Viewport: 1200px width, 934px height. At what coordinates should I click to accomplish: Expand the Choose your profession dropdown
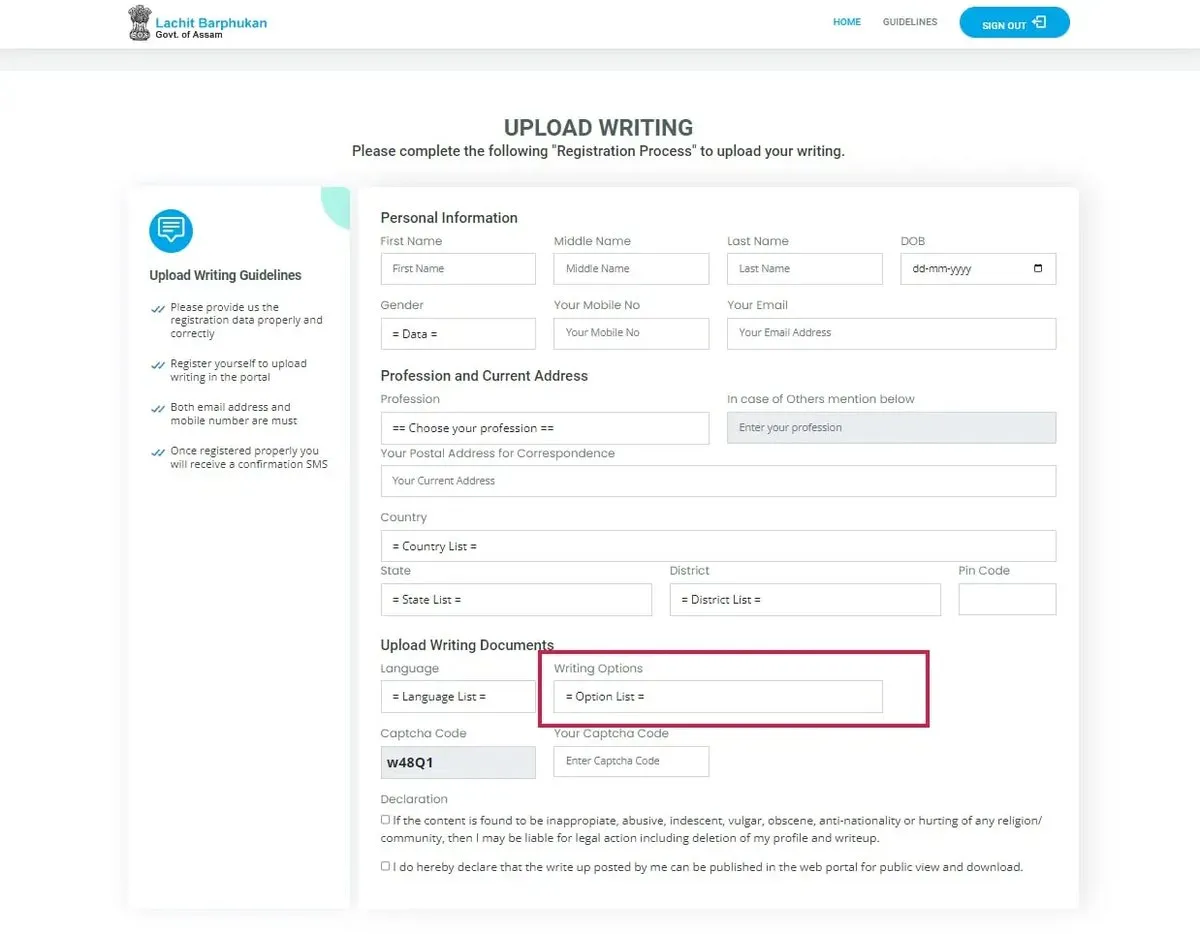(x=545, y=428)
